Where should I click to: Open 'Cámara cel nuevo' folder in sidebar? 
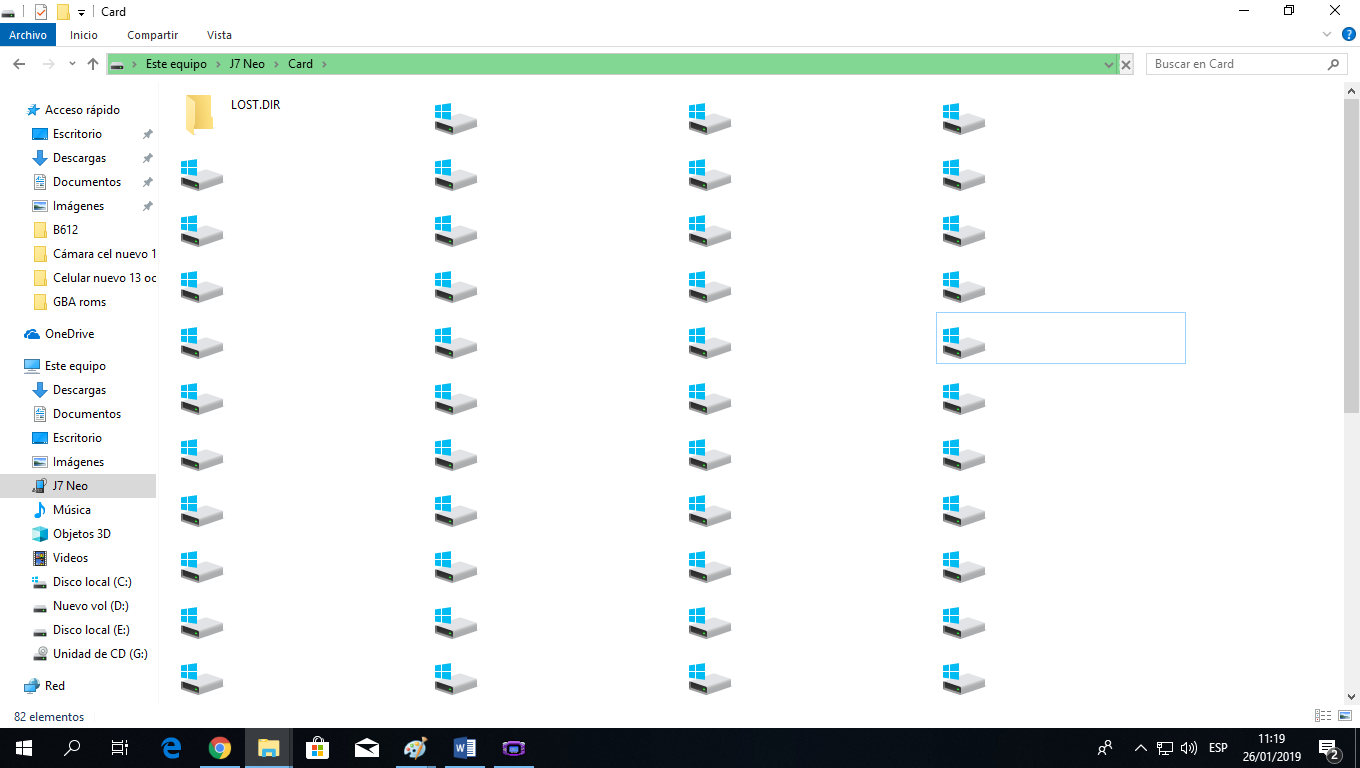[x=104, y=254]
